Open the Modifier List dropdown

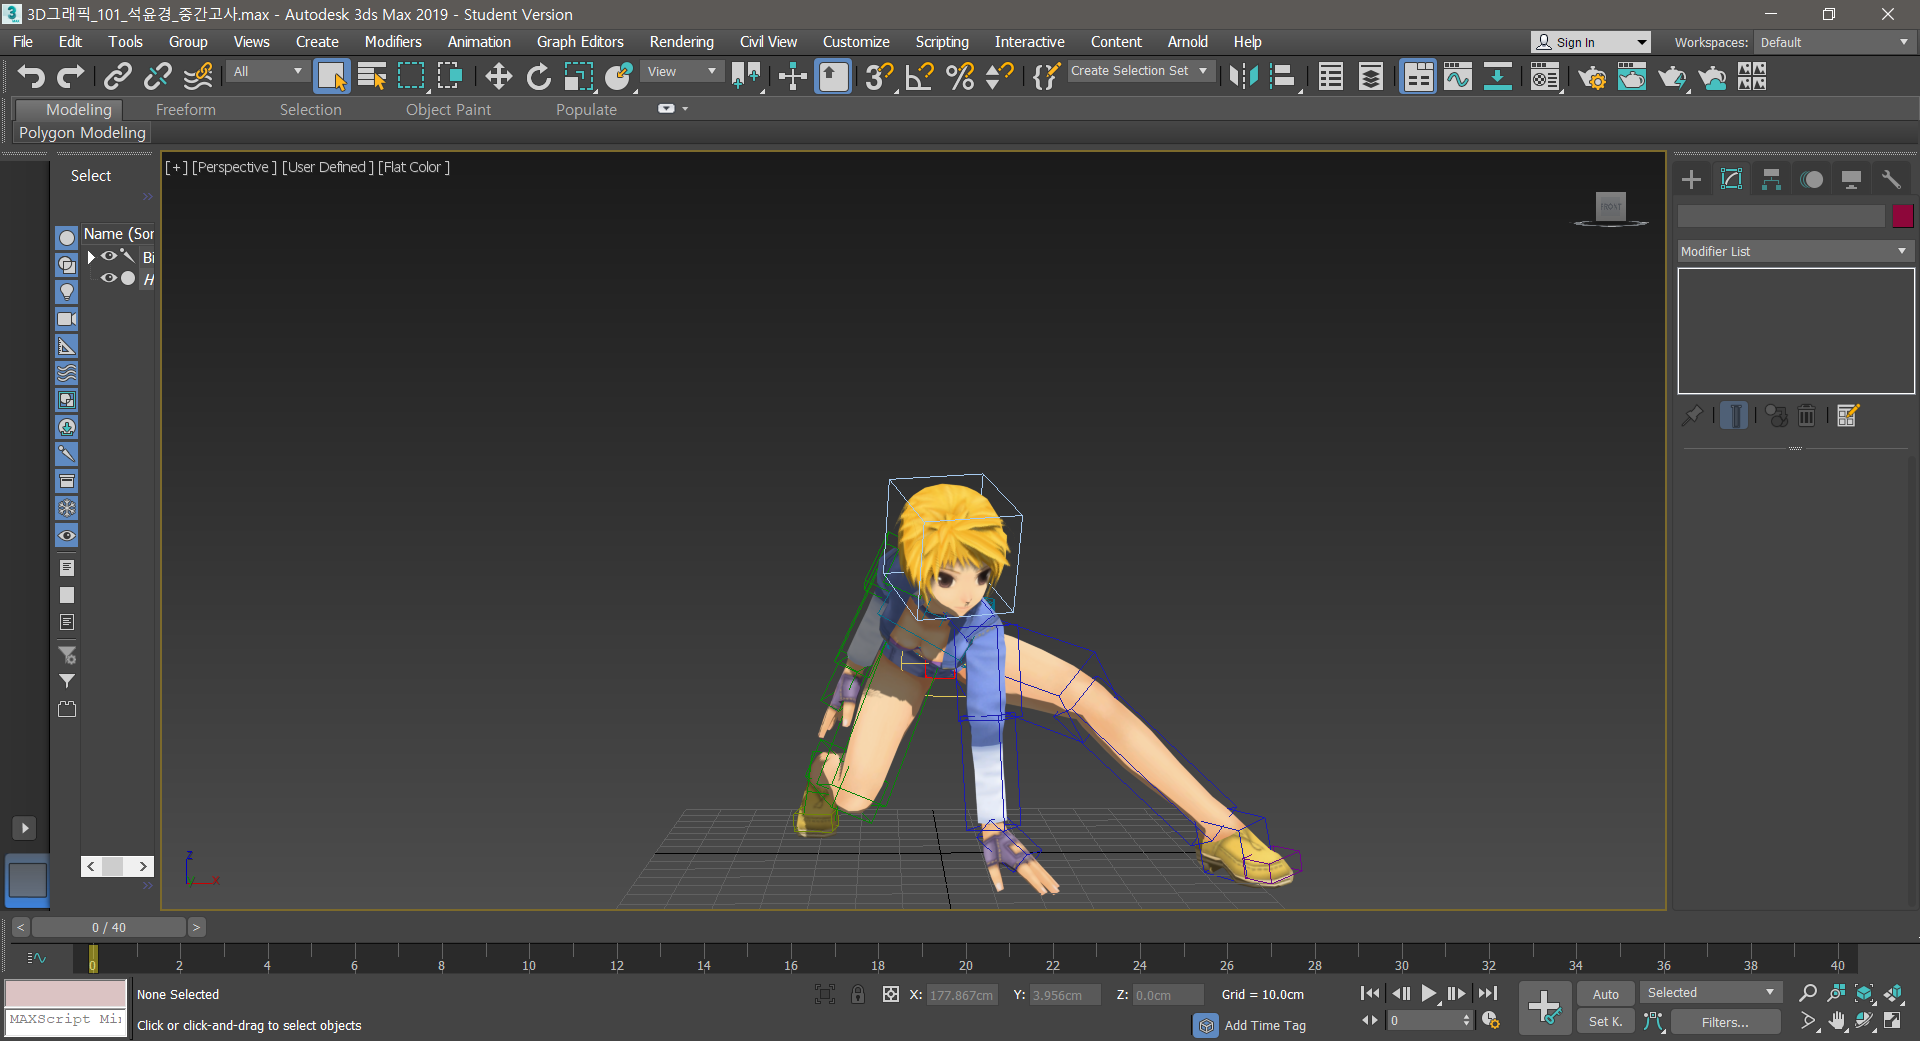1795,251
